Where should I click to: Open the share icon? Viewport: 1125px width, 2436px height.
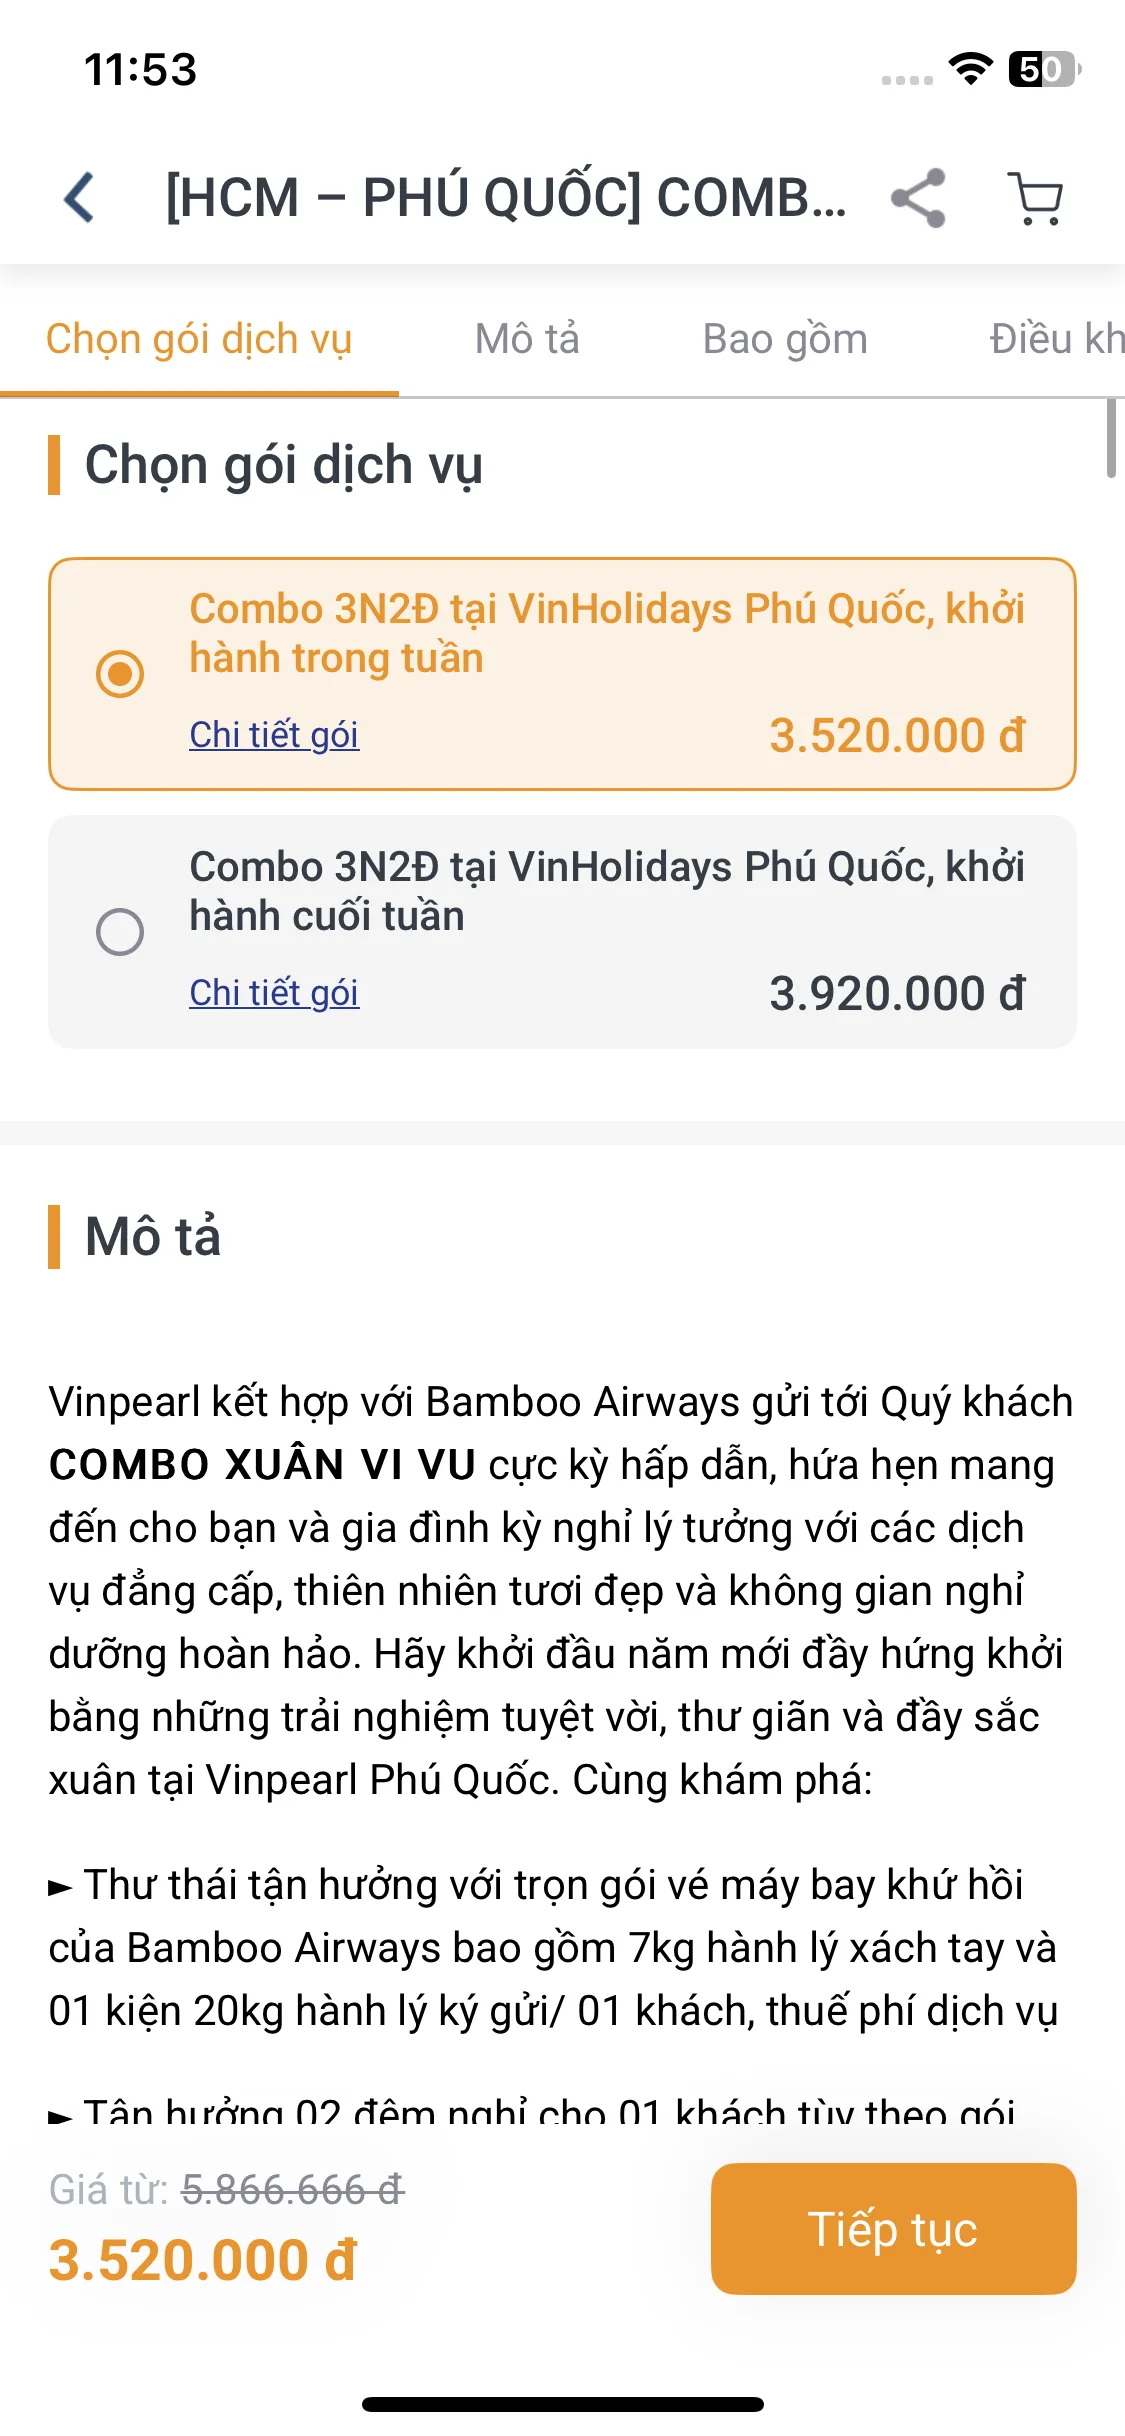click(918, 197)
